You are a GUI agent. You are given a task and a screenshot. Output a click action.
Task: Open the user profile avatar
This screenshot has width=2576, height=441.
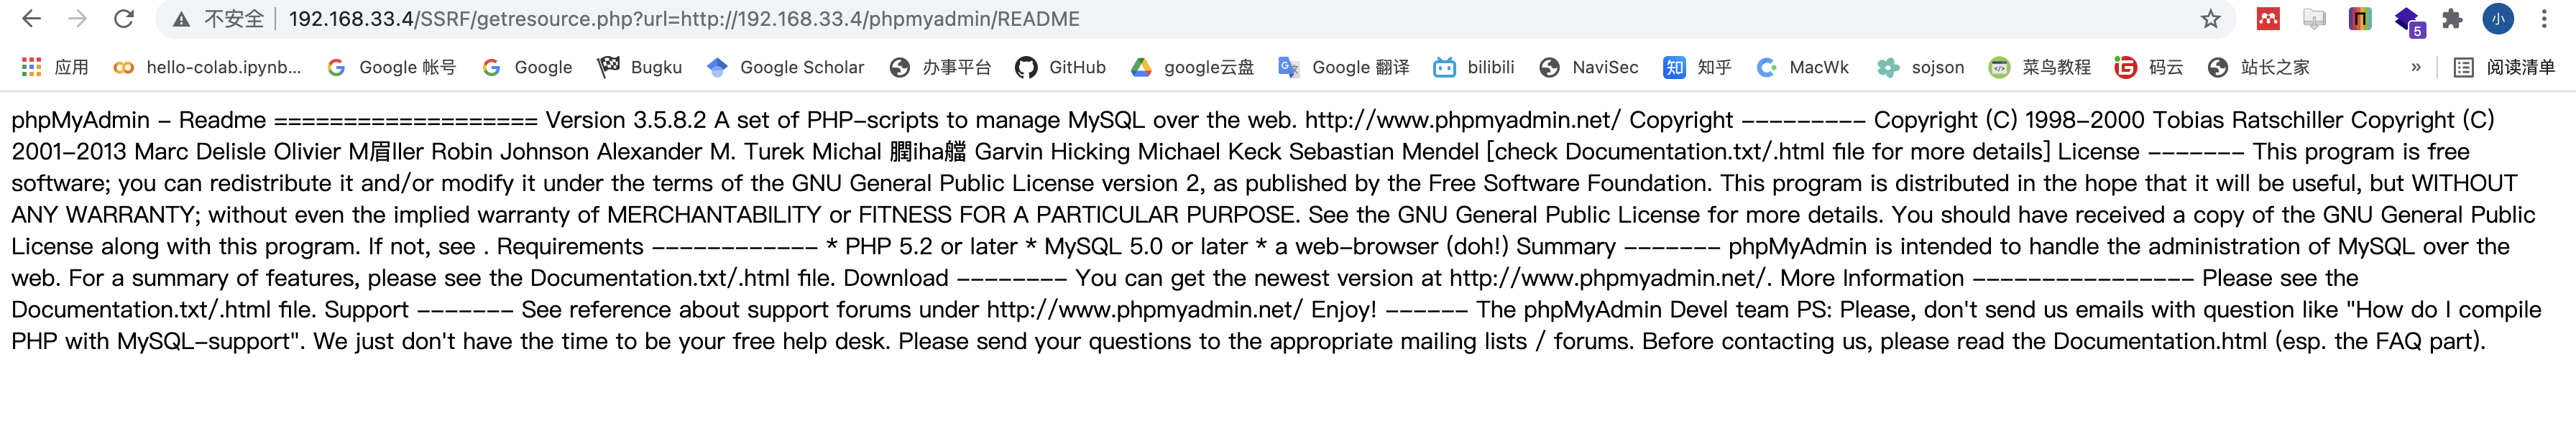(x=2498, y=19)
